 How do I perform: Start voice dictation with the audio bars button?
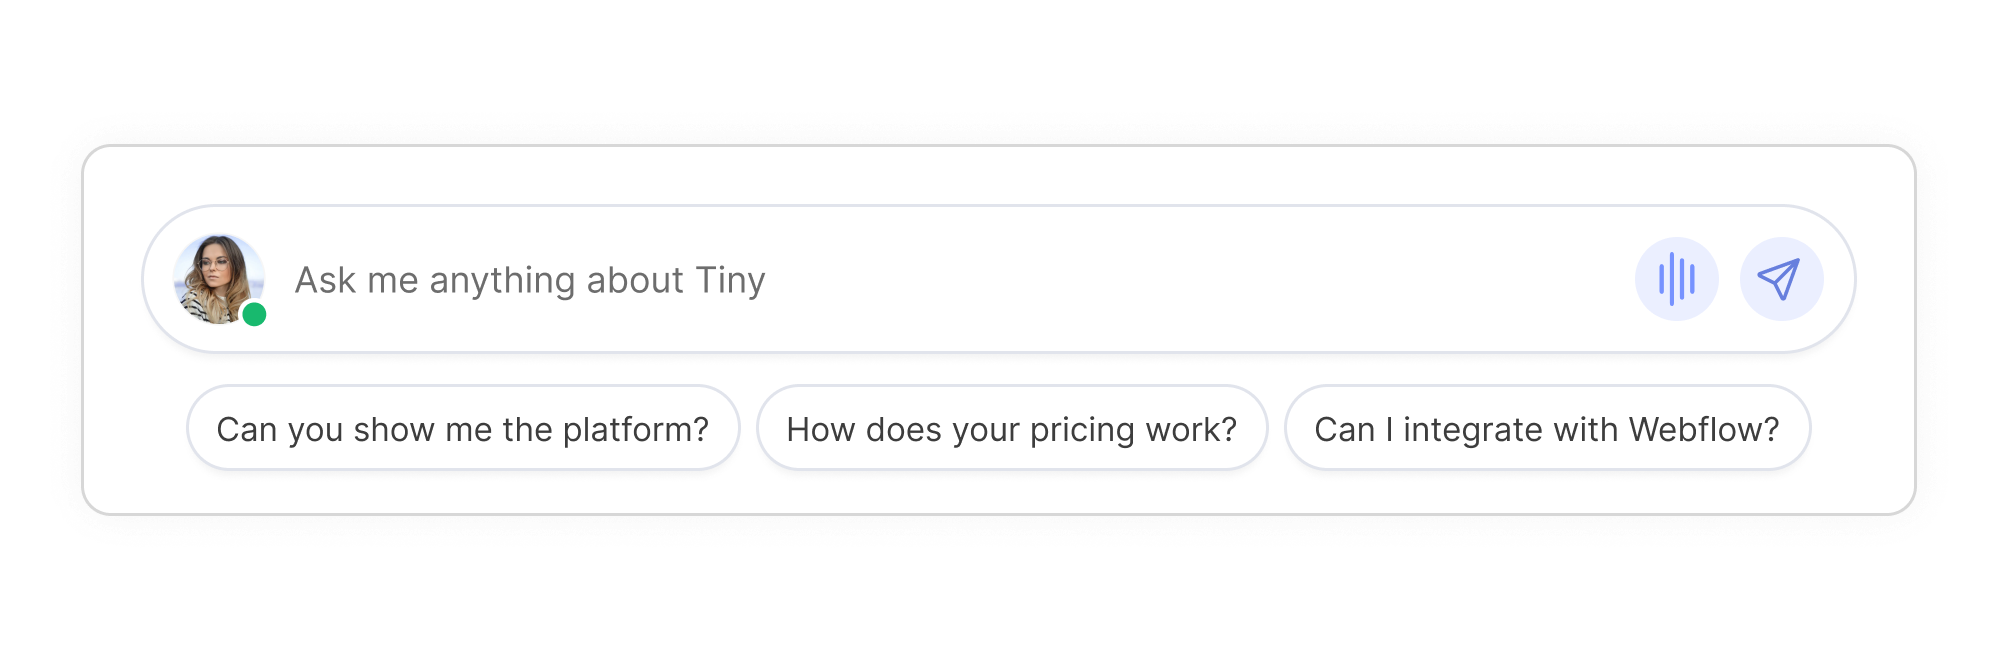1676,279
